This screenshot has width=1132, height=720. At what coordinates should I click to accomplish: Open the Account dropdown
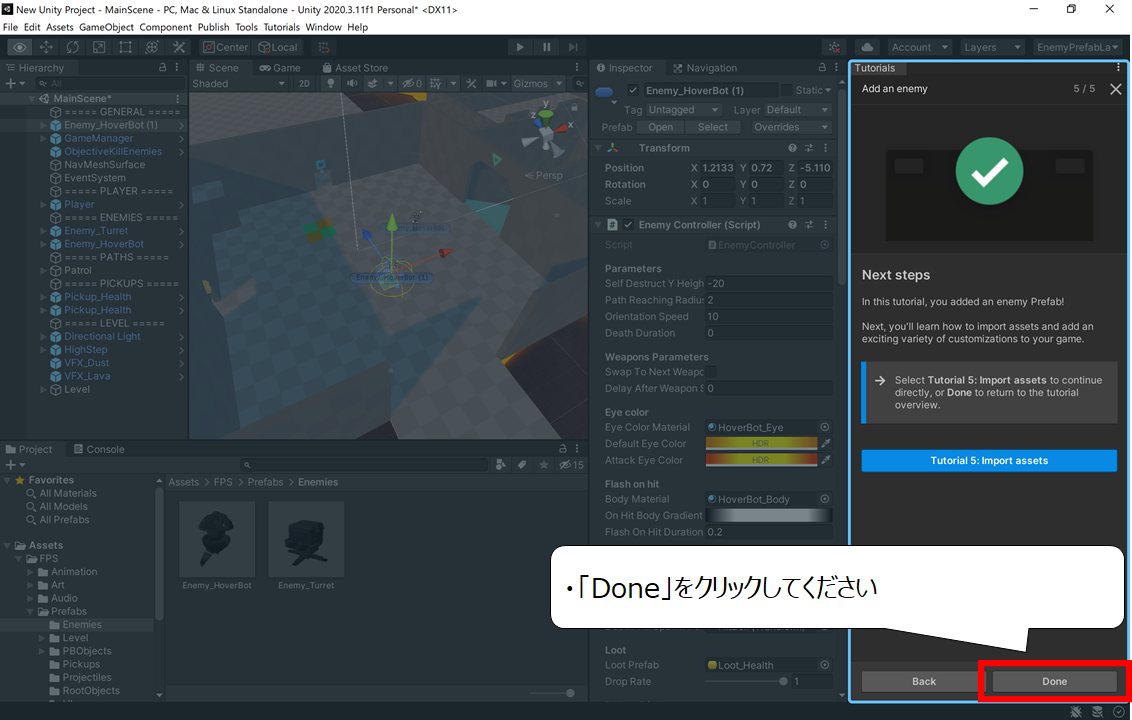[920, 47]
